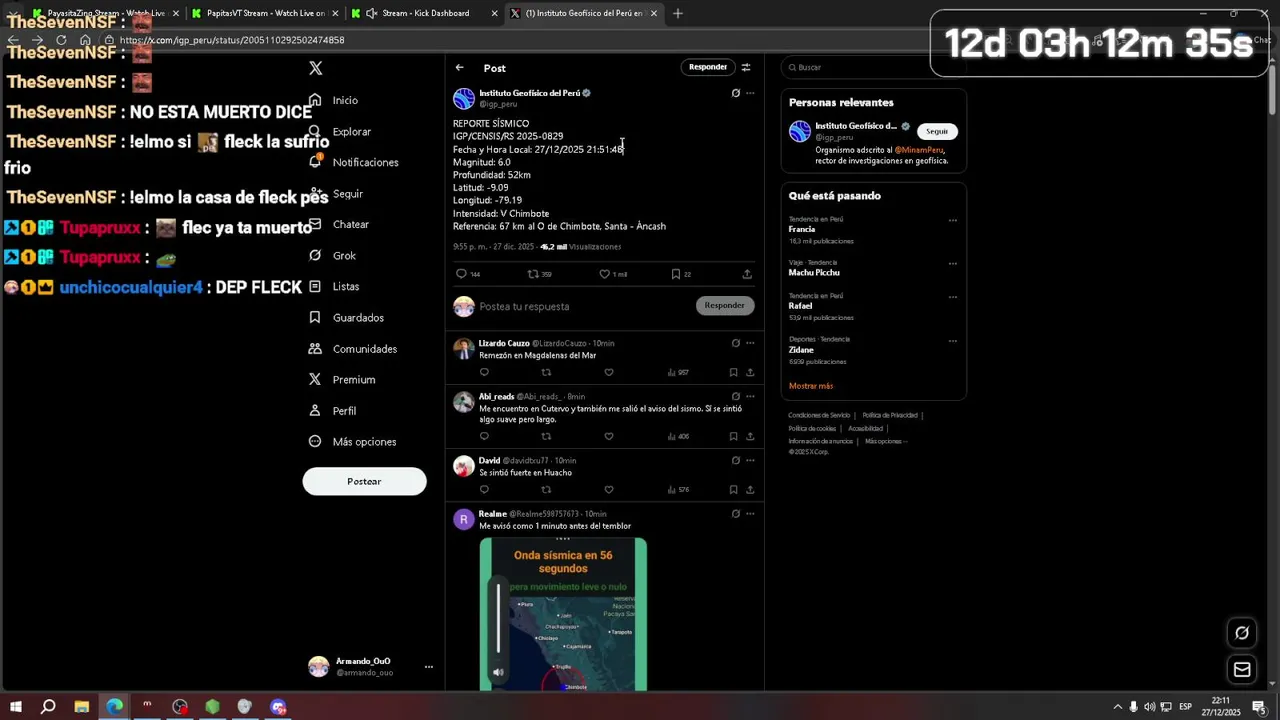Click the Mostrar más link
This screenshot has width=1280, height=720.
810,386
